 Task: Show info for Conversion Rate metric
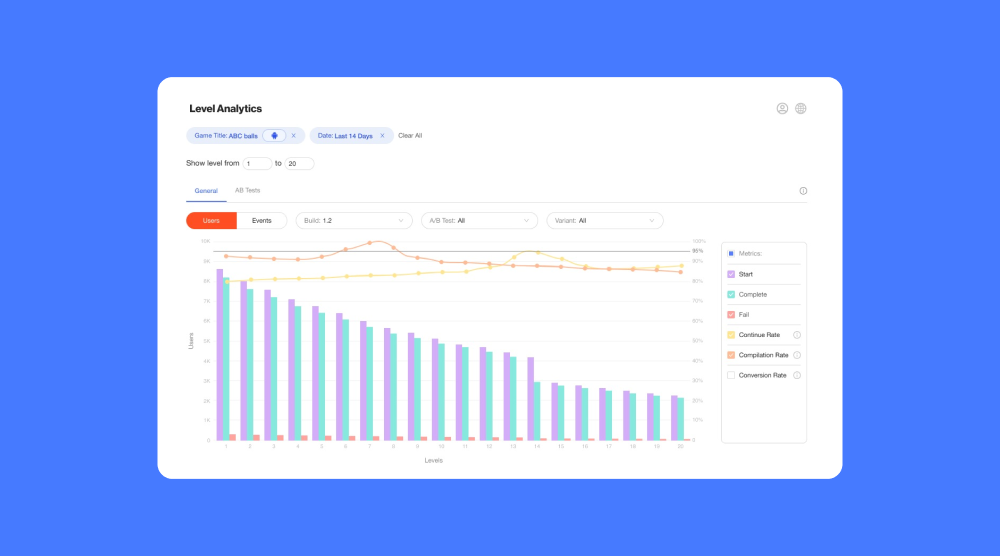(797, 375)
